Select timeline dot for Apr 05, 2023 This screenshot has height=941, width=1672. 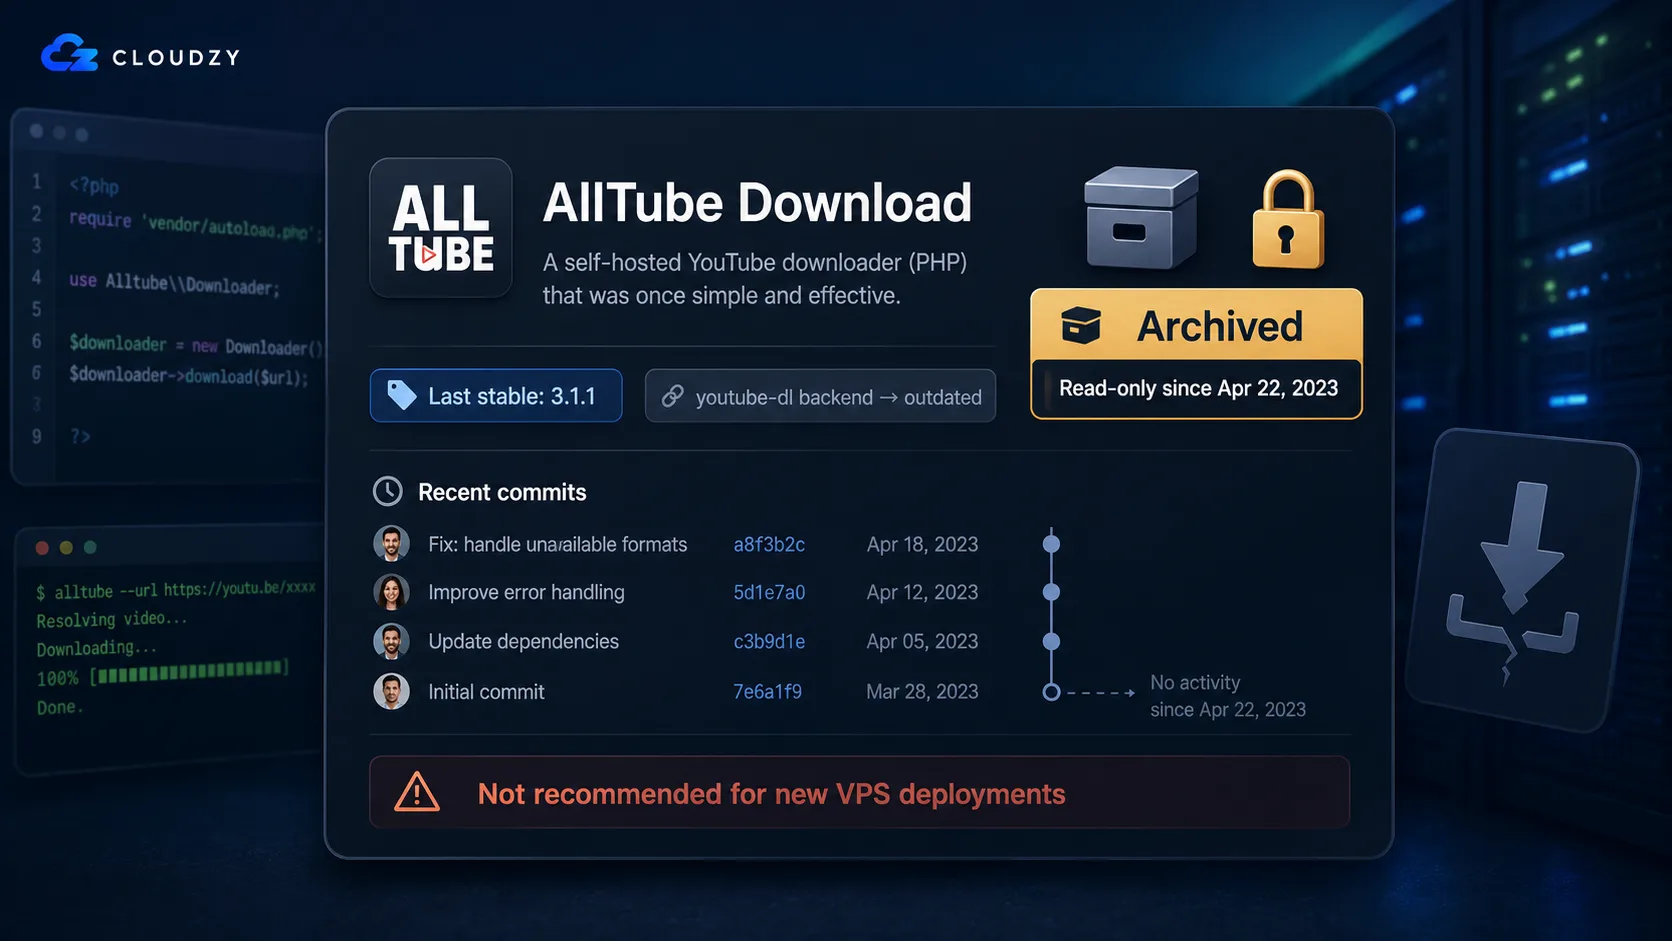tap(1051, 641)
